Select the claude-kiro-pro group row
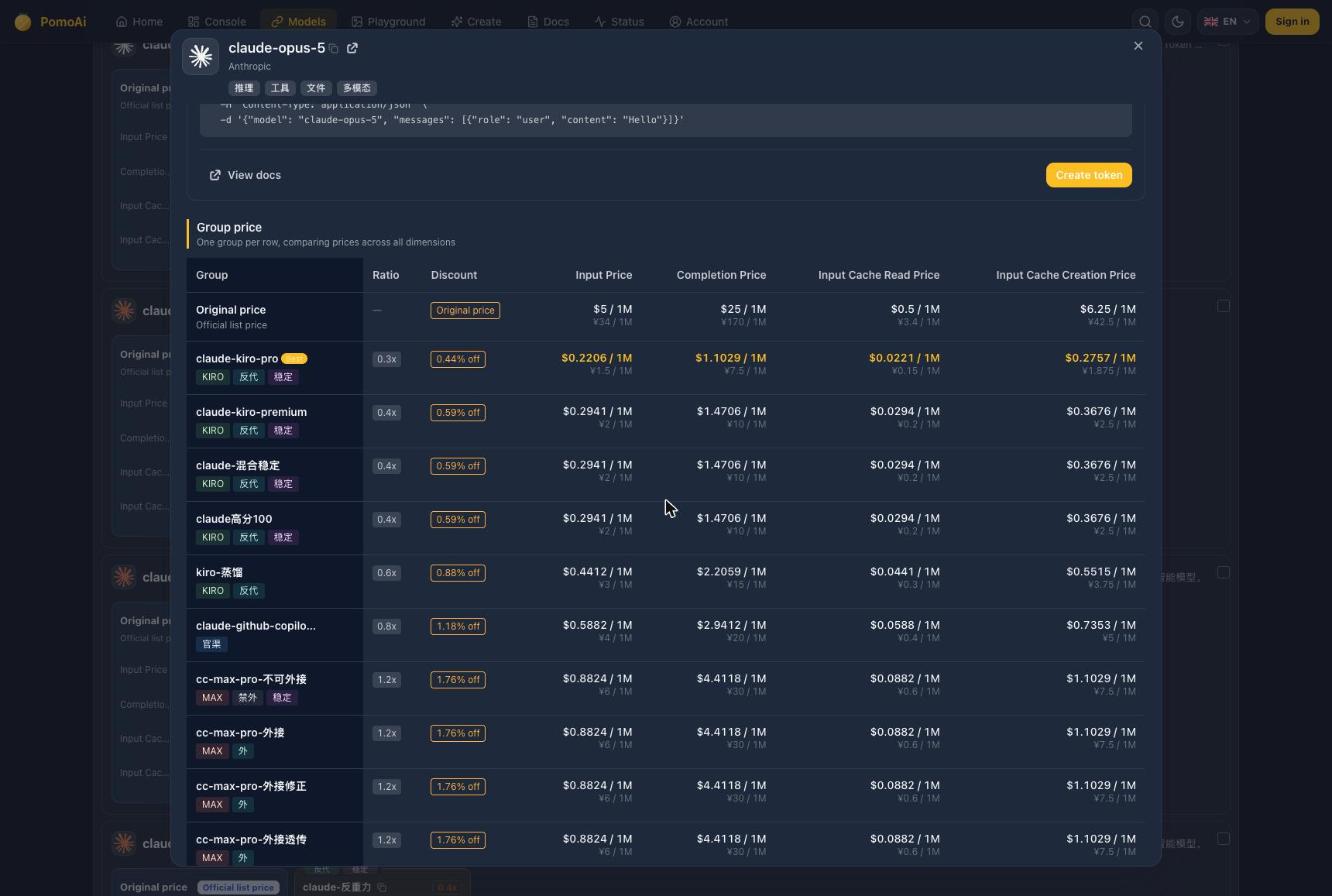Image resolution: width=1332 pixels, height=896 pixels. click(665, 367)
